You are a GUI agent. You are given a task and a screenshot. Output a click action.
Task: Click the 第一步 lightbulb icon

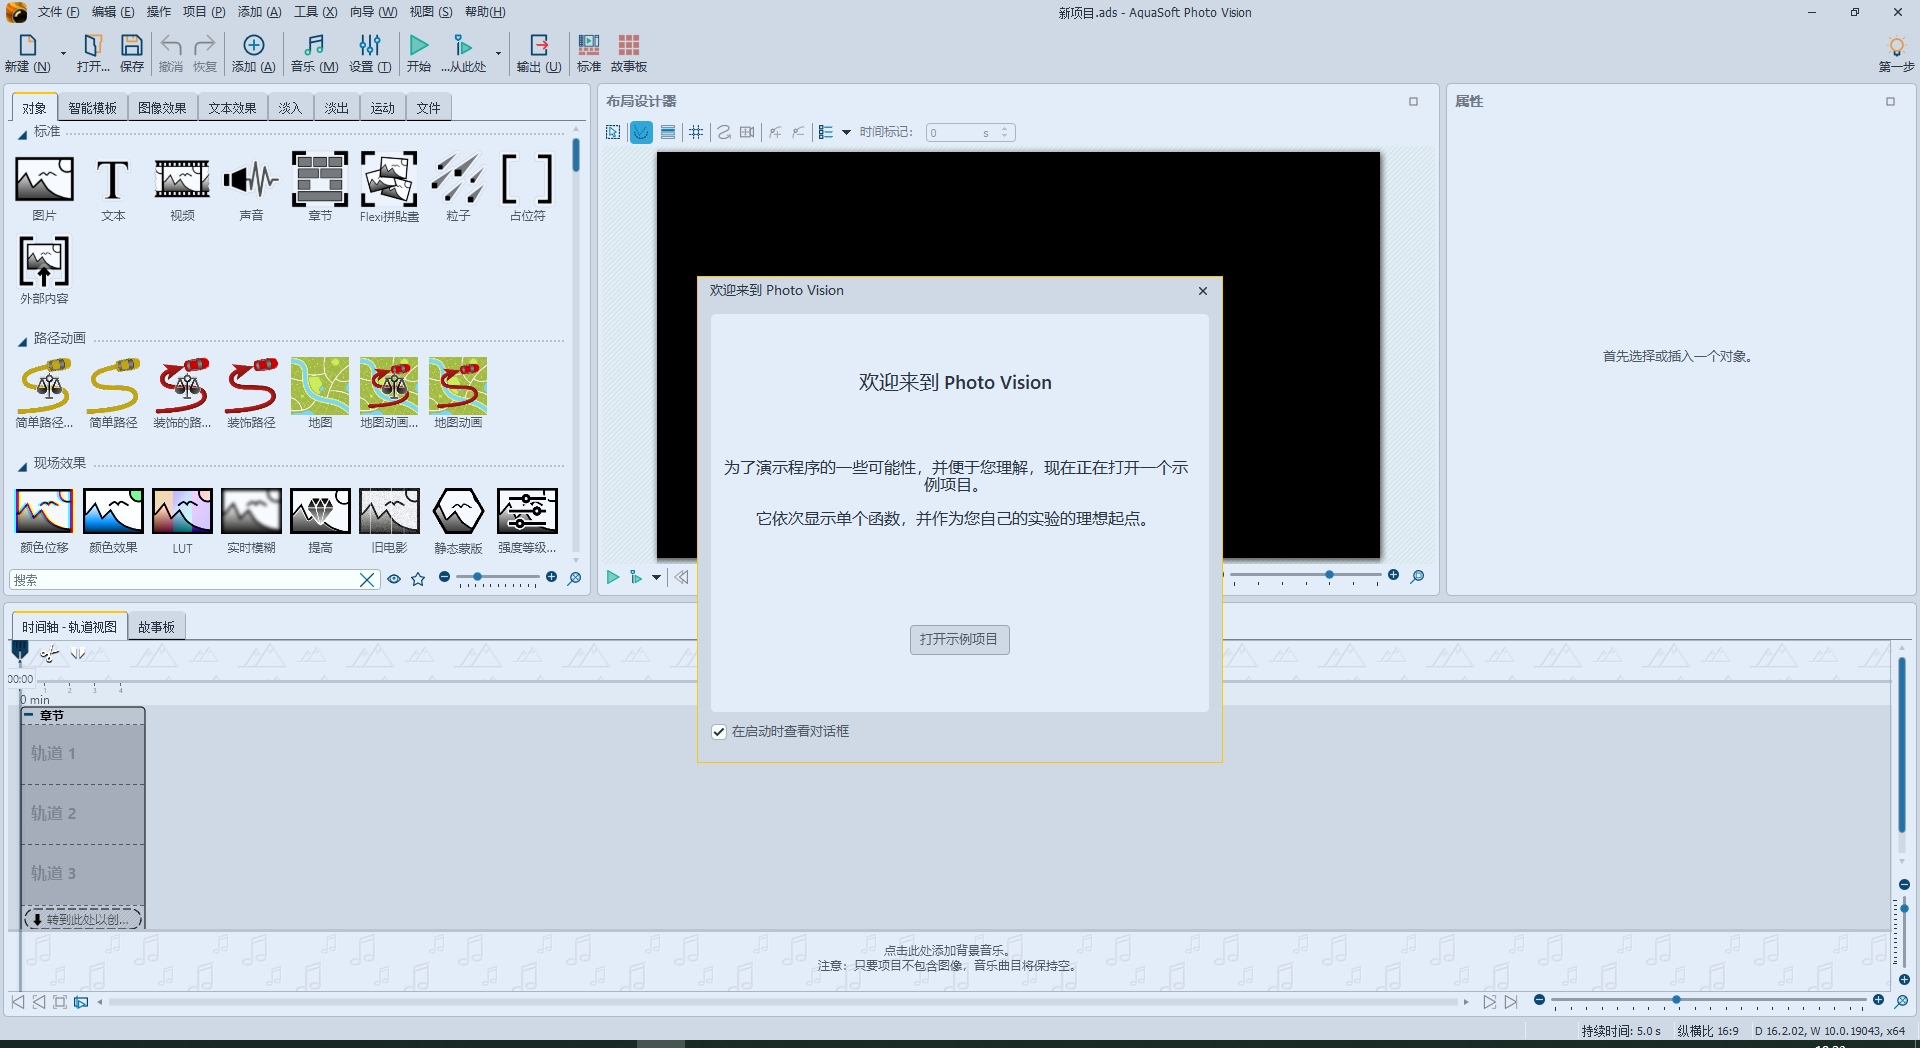pos(1896,46)
